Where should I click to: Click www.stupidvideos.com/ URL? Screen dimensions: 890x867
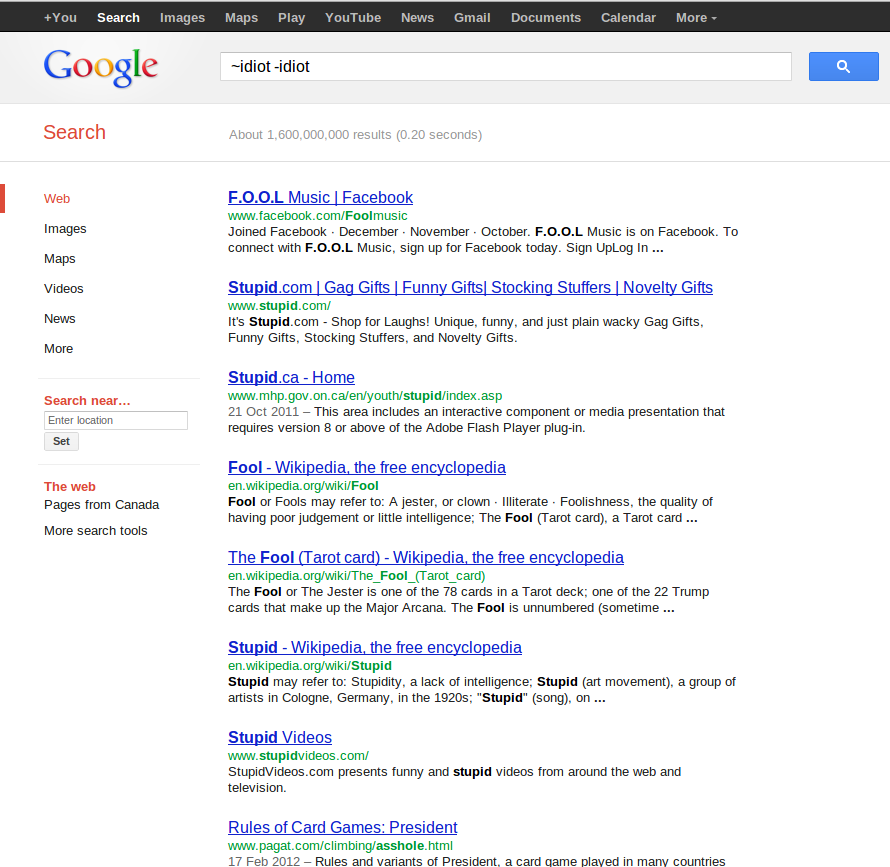click(x=298, y=756)
